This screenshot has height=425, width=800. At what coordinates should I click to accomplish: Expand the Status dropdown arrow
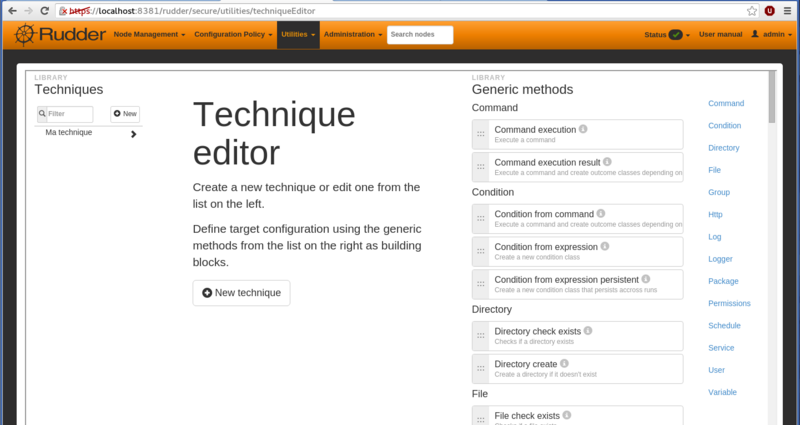click(x=688, y=35)
